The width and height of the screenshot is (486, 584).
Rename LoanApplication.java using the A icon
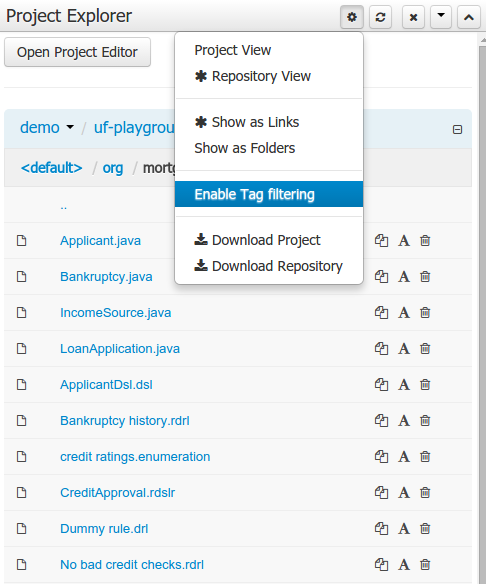click(404, 349)
